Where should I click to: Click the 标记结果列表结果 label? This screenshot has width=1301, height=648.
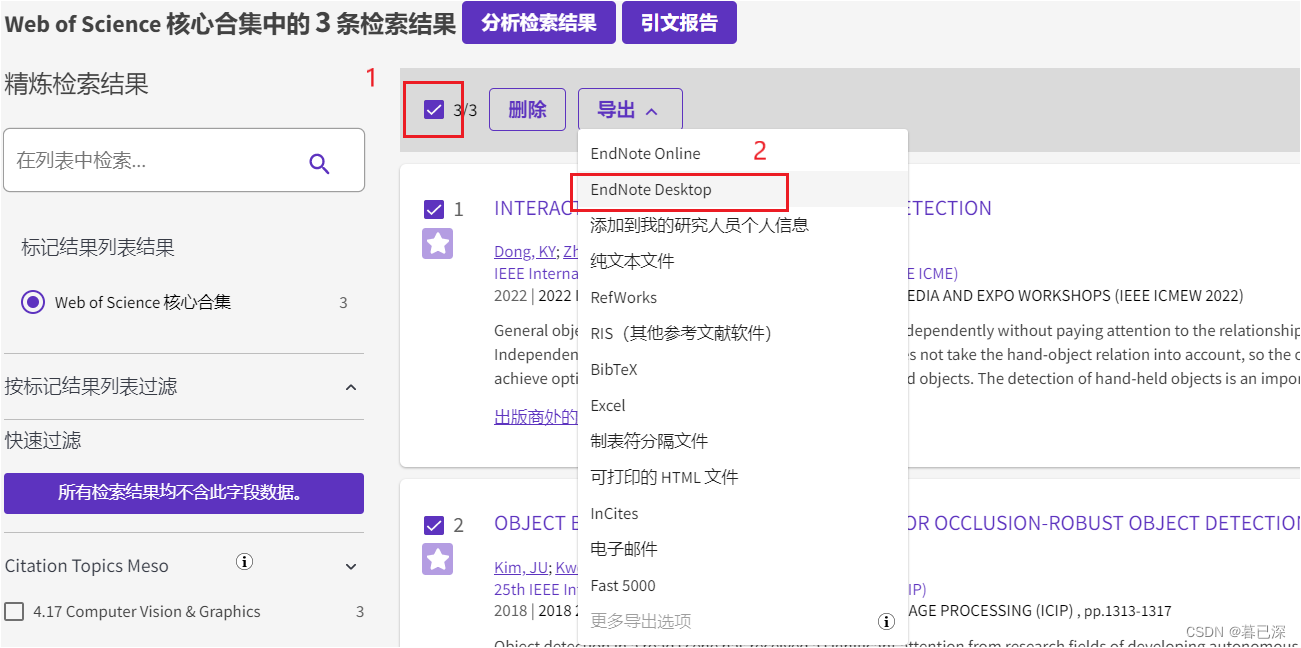(x=98, y=247)
